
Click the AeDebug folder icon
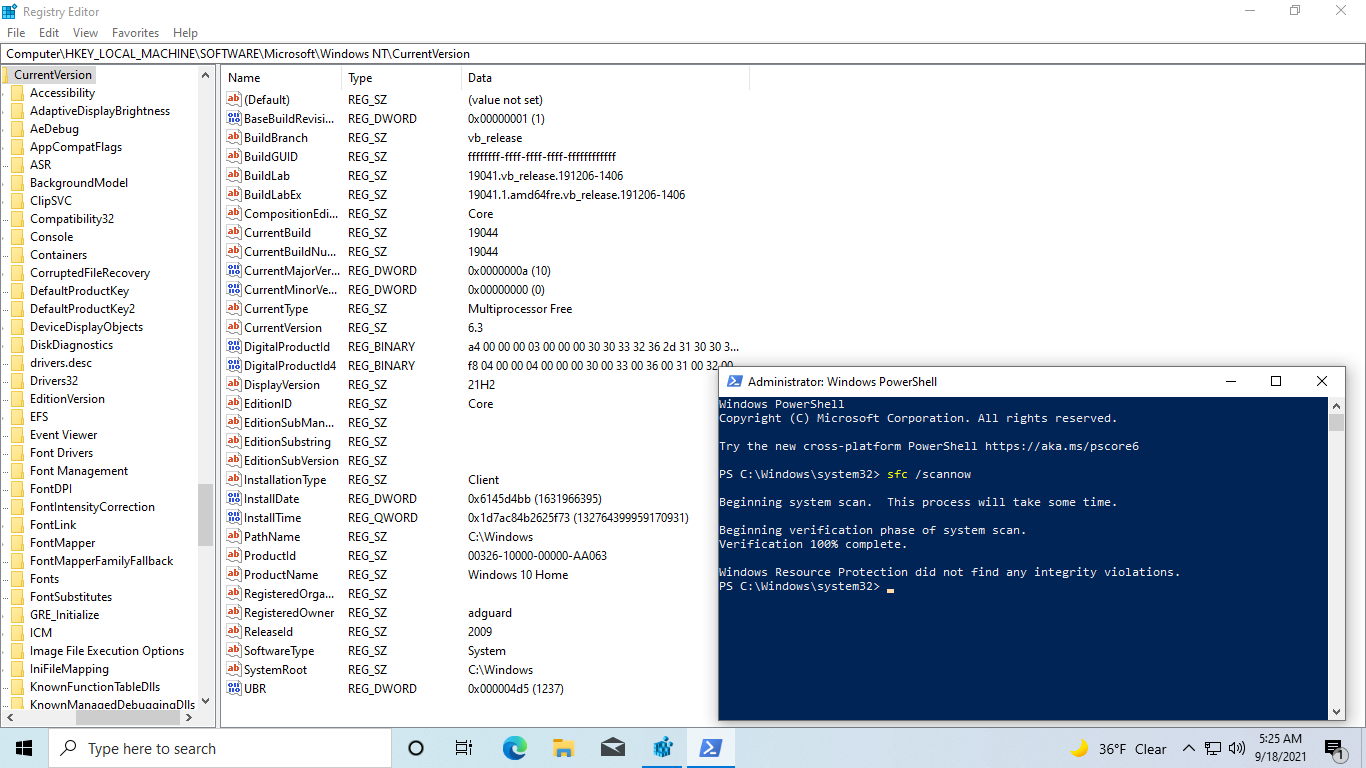tap(17, 129)
